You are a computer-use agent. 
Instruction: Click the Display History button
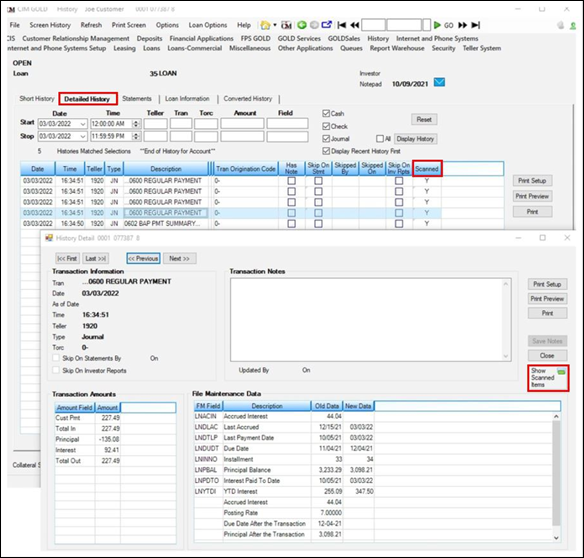[415, 139]
